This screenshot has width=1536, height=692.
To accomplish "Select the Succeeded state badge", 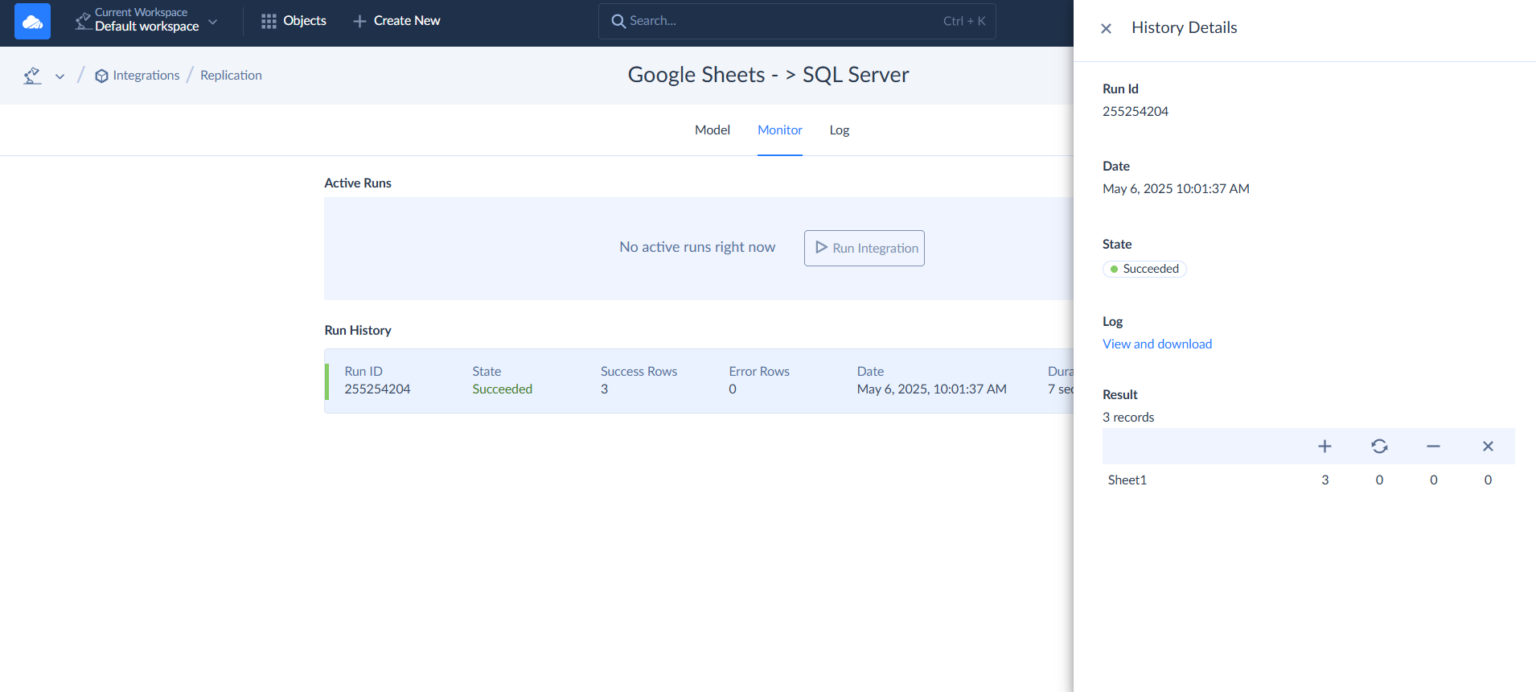I will tap(1144, 268).
